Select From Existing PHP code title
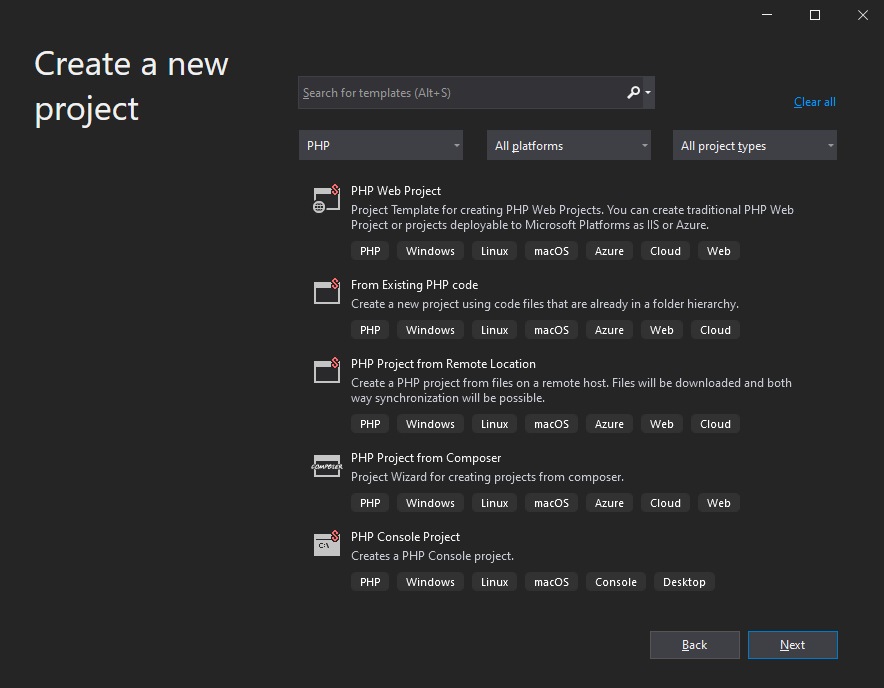884x688 pixels. pyautogui.click(x=414, y=285)
